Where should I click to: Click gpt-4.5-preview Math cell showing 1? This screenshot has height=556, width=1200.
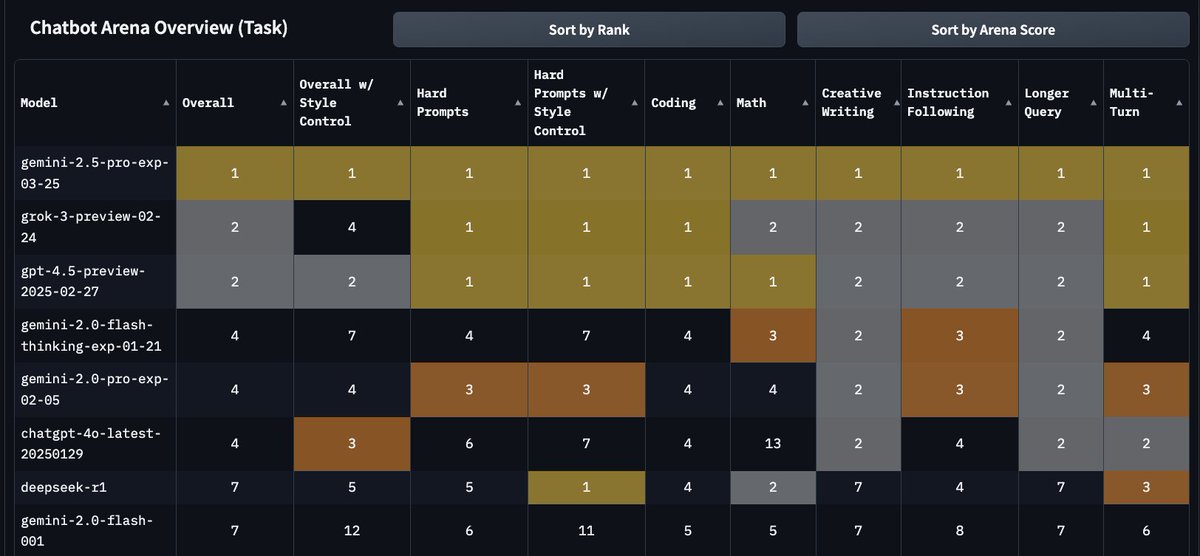[x=773, y=281]
